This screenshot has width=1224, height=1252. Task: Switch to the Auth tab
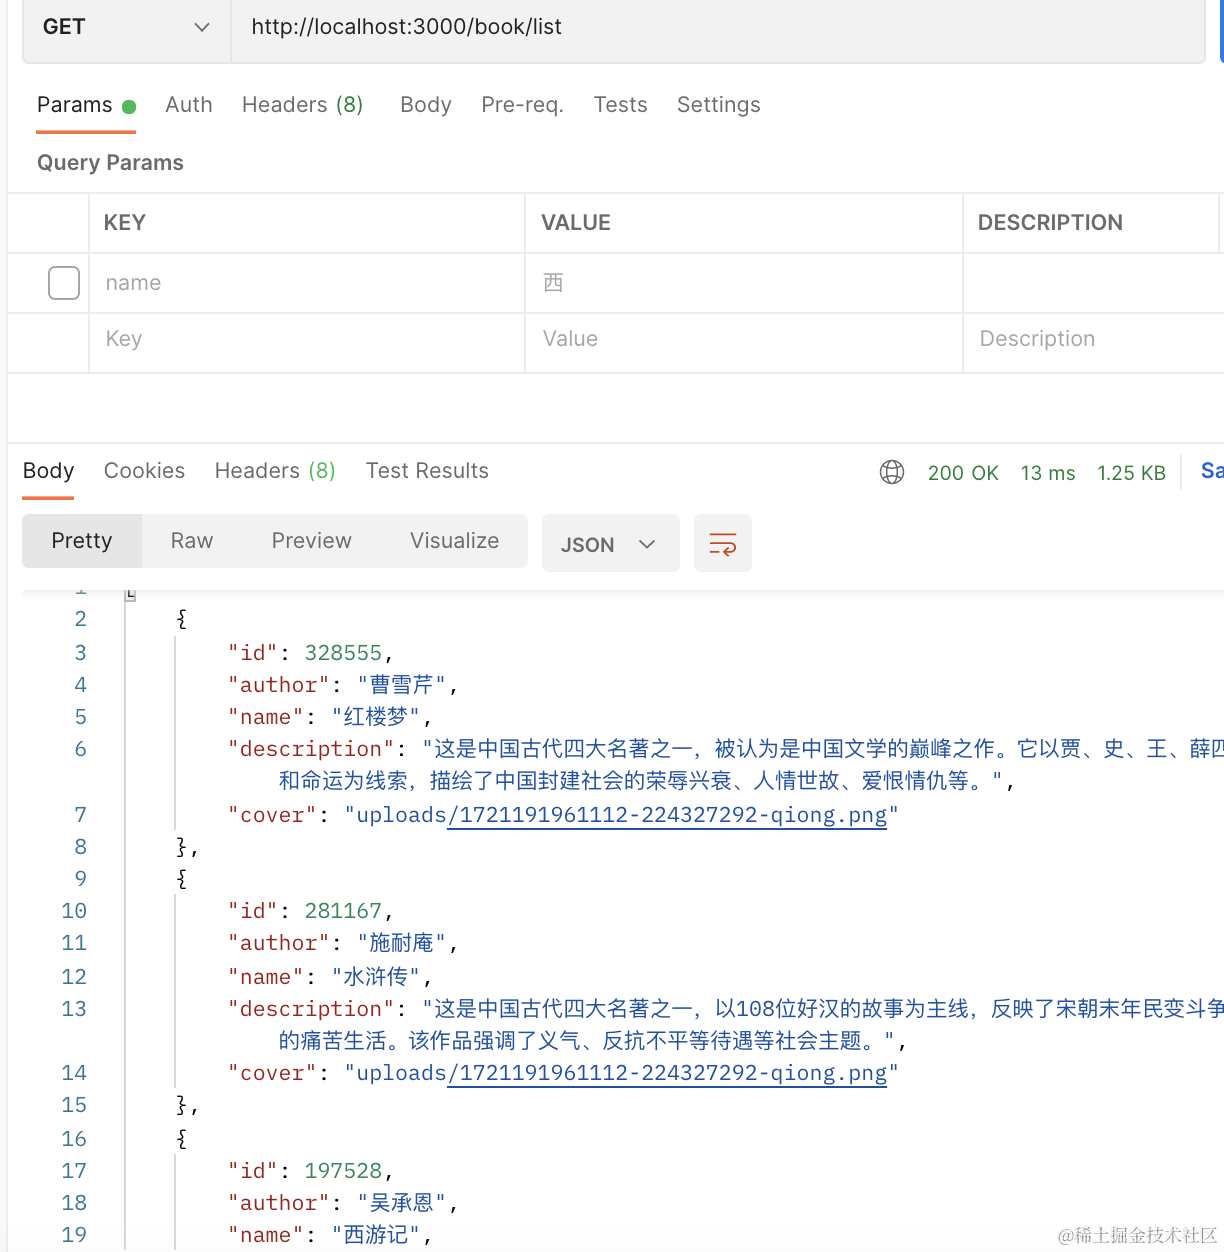[x=189, y=105]
